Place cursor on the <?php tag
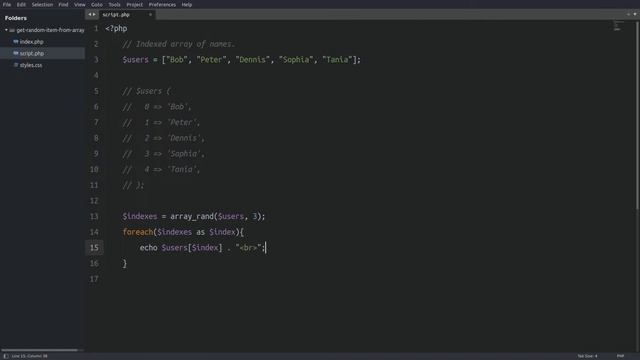This screenshot has width=640, height=360. (x=116, y=29)
